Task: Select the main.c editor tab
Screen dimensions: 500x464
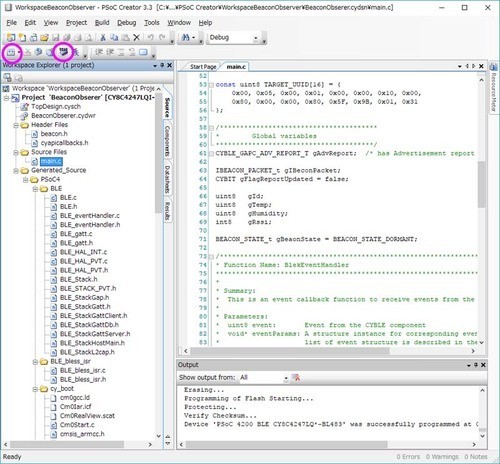Action: pyautogui.click(x=236, y=67)
